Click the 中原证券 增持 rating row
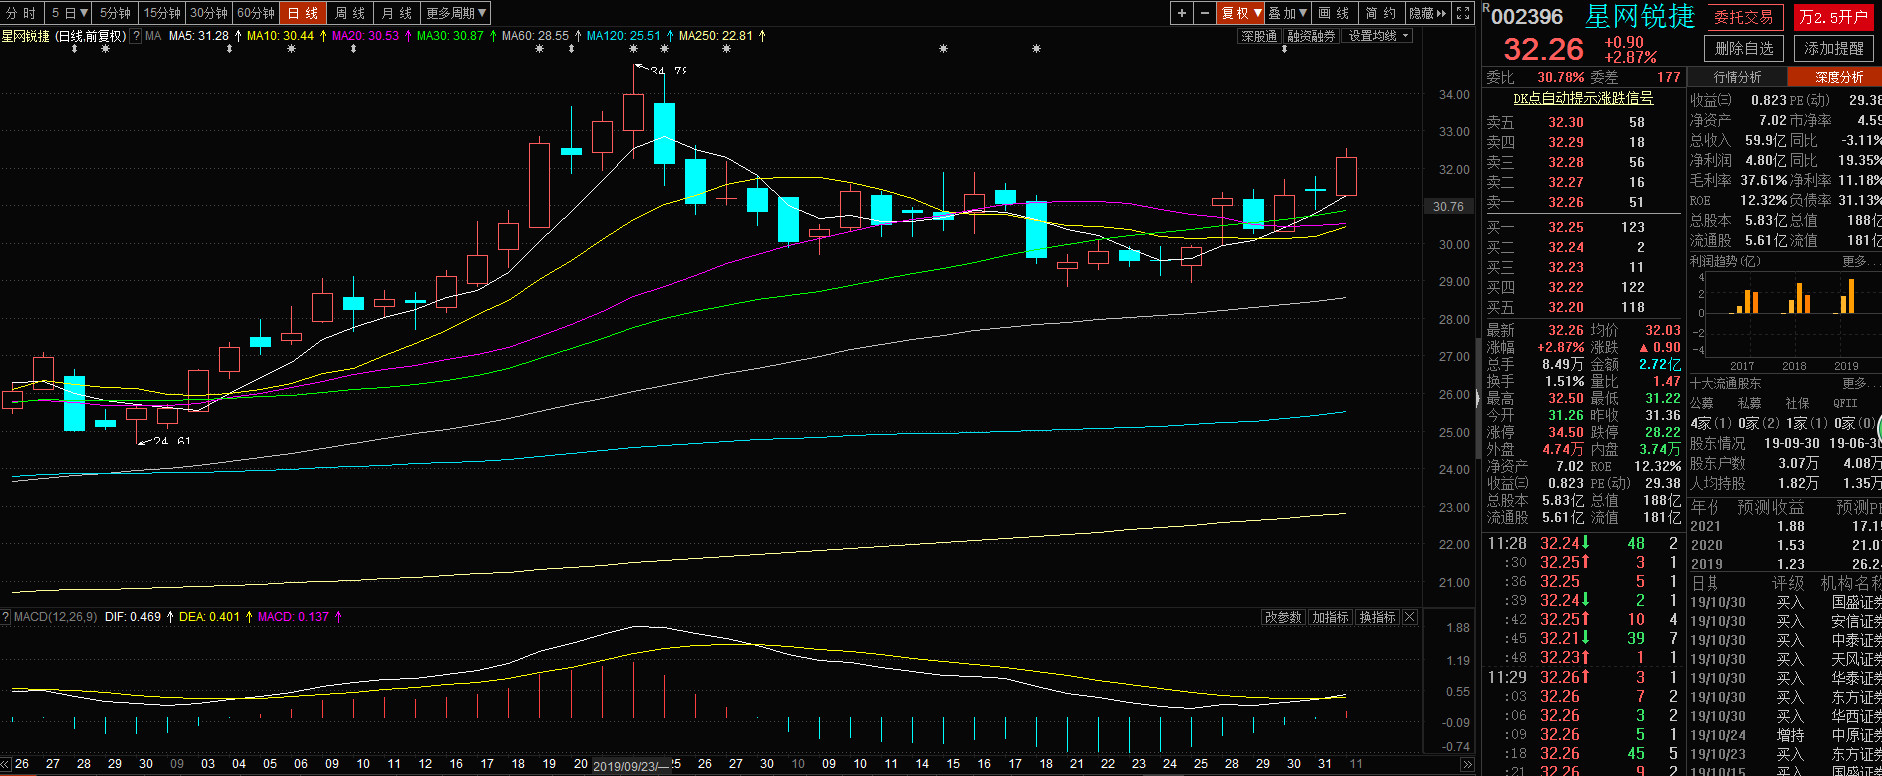This screenshot has width=1882, height=776. coord(1785,735)
